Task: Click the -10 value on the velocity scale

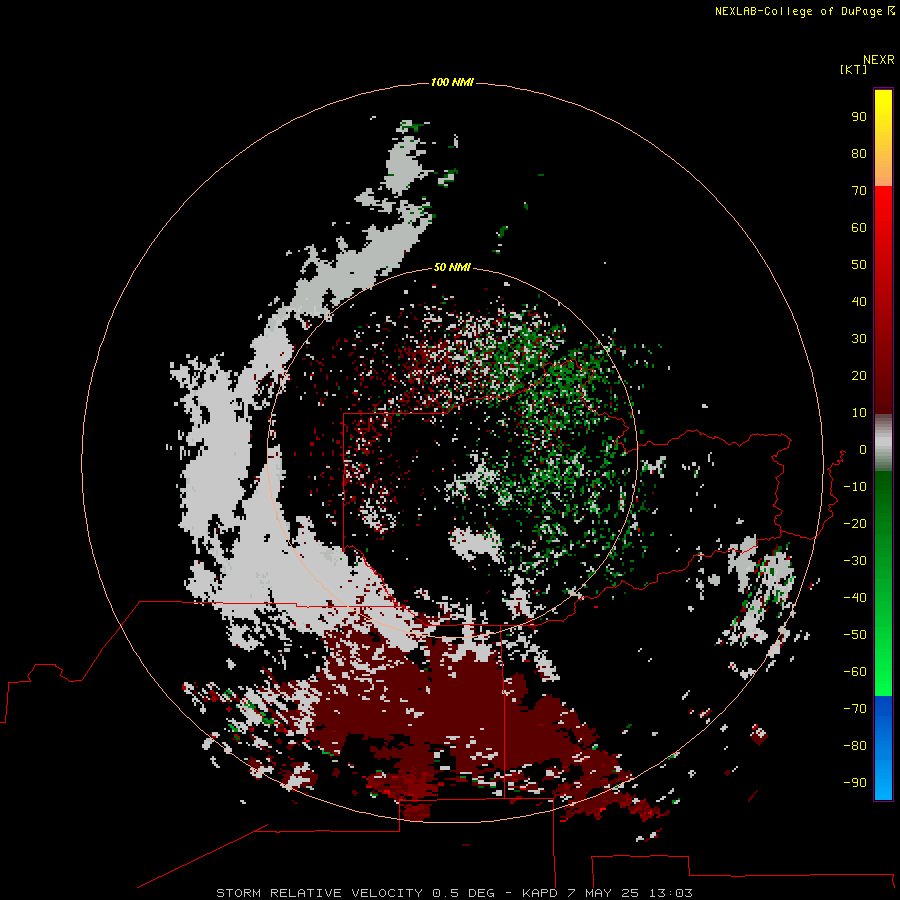Action: coord(855,487)
